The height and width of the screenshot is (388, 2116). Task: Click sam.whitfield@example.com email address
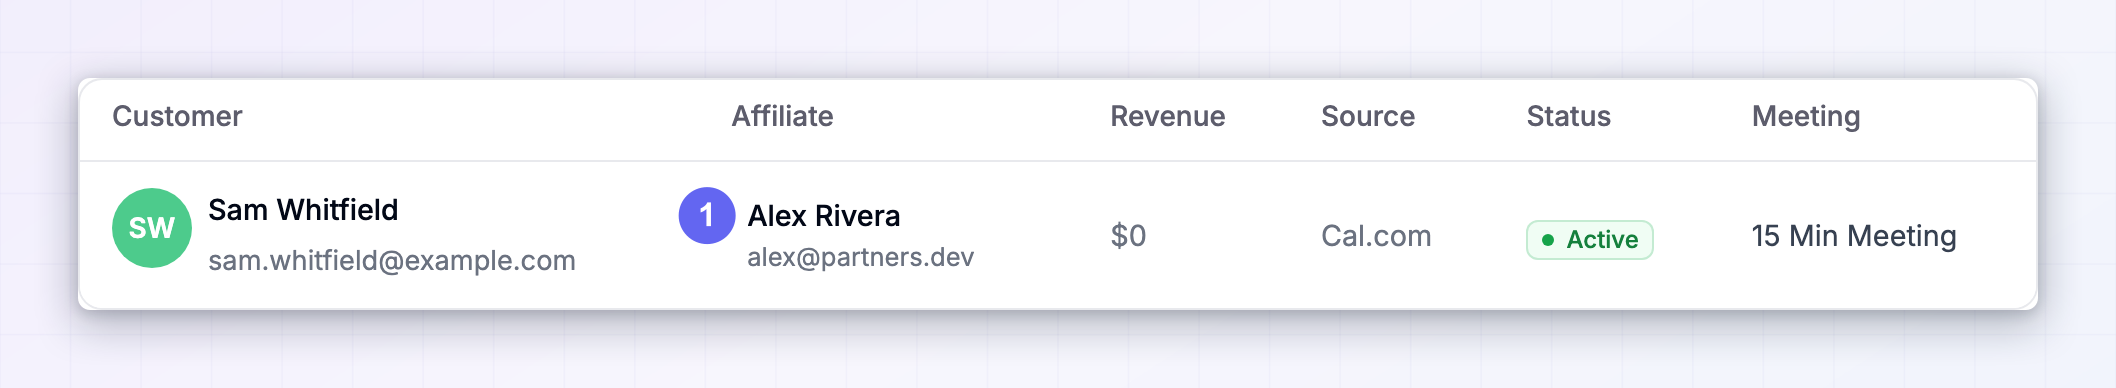(x=392, y=261)
